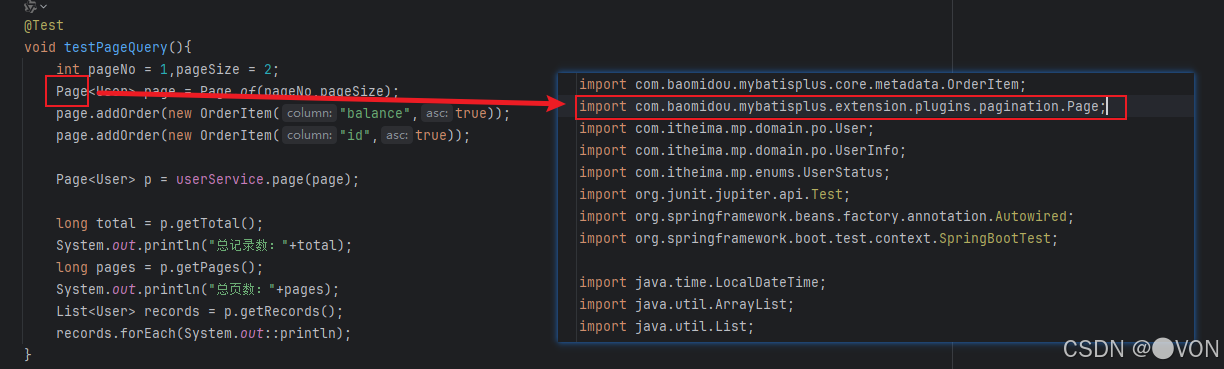Click the SpringBootTest import line
This screenshot has width=1224, height=369.
pos(819,239)
